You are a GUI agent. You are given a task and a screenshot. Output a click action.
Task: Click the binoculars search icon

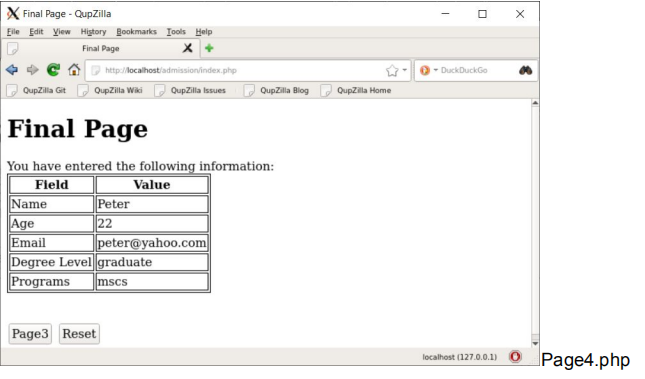(x=525, y=70)
